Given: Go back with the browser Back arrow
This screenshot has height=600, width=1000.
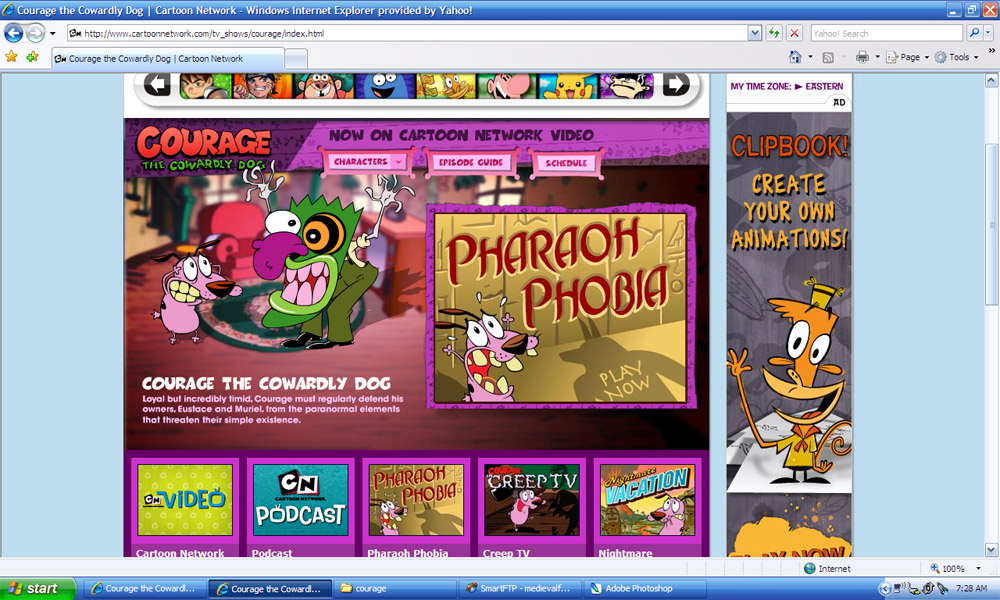Looking at the screenshot, I should click(x=13, y=33).
